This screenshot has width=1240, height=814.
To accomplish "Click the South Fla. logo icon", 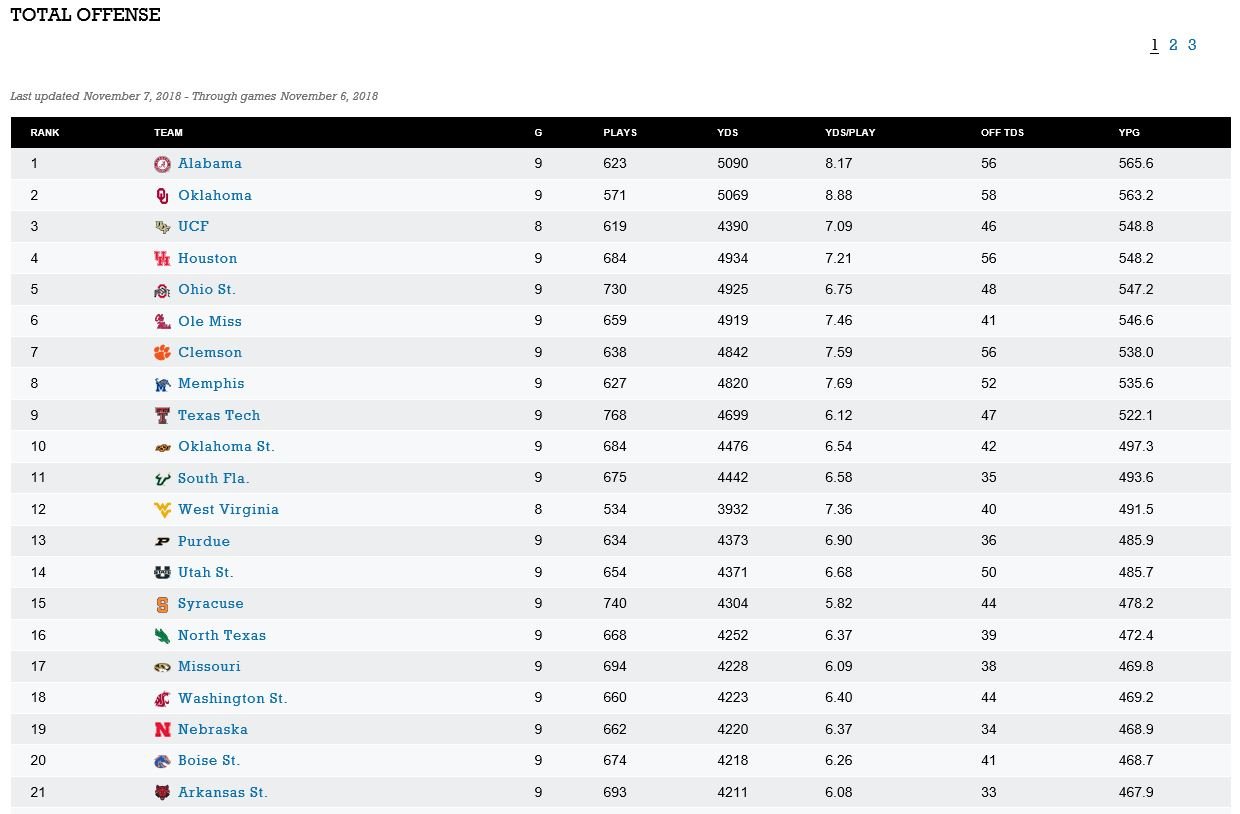I will tap(162, 479).
